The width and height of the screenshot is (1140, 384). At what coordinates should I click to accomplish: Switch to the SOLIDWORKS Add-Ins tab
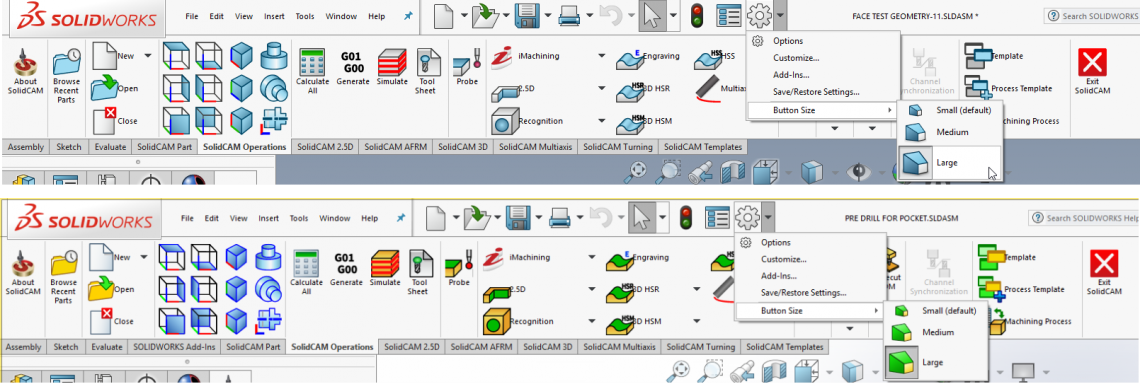coord(174,347)
